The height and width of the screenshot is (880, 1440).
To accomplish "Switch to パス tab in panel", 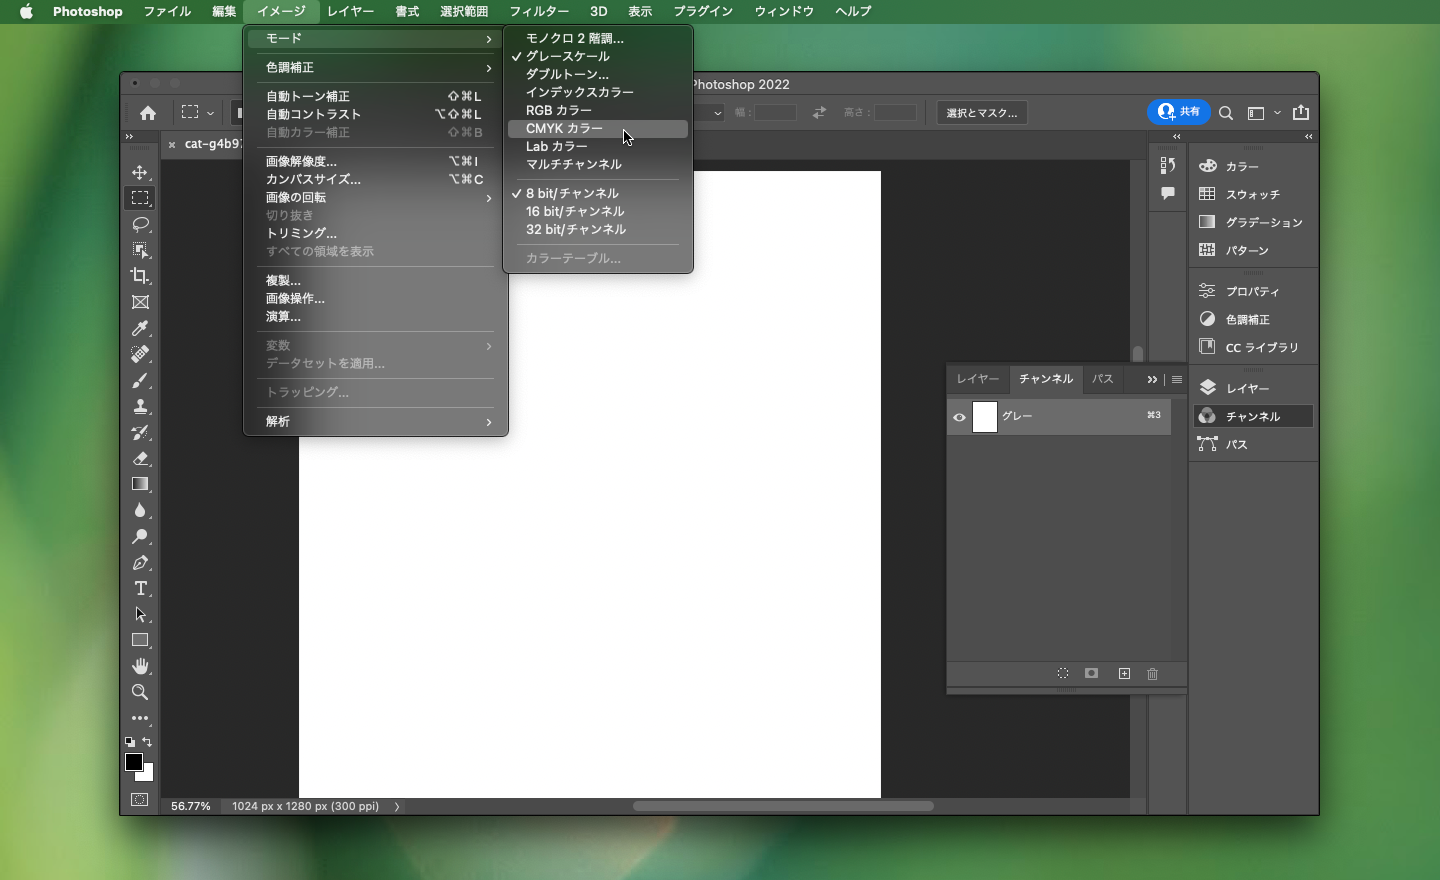I will click(1103, 379).
